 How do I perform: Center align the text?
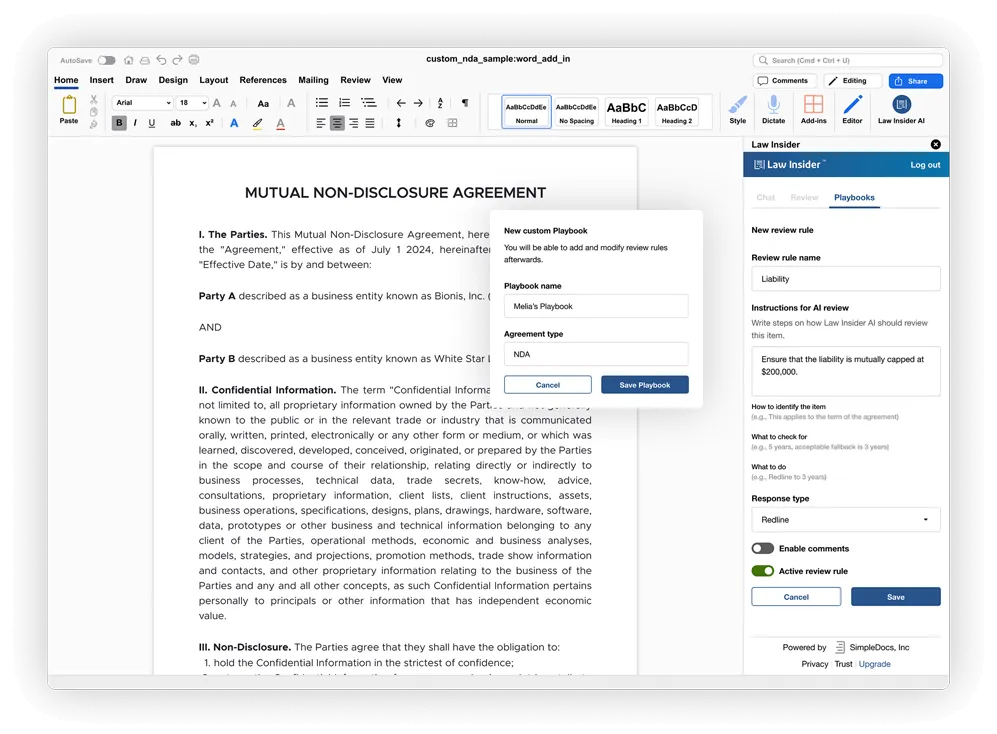[x=337, y=123]
